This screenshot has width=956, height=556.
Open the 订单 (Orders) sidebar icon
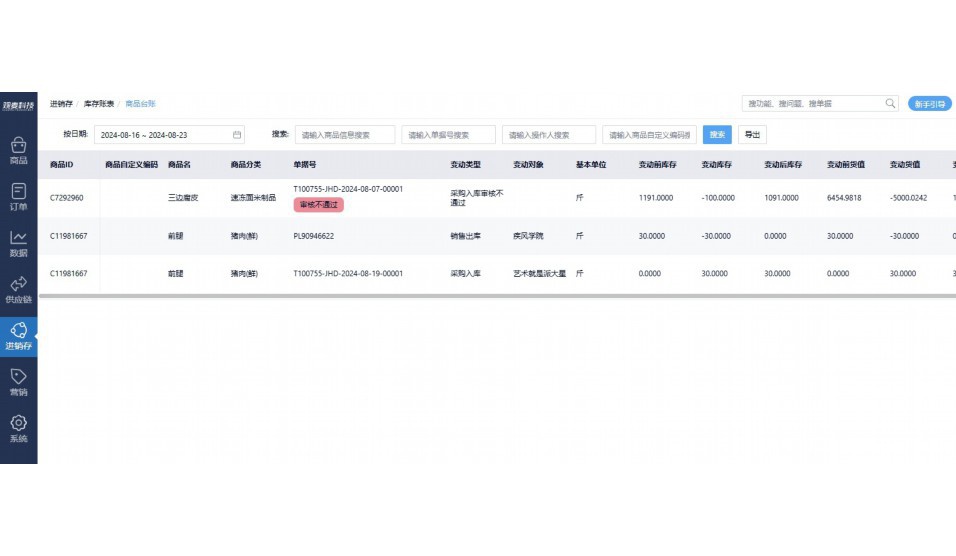tap(18, 196)
